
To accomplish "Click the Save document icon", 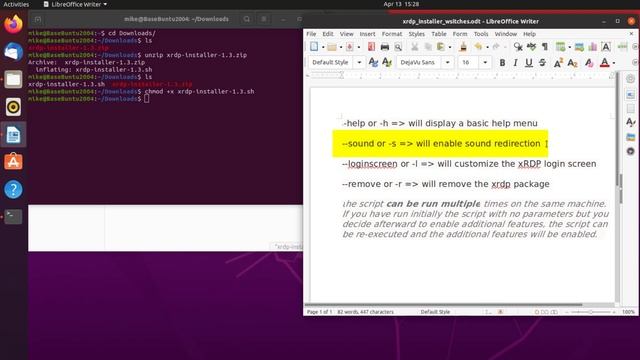I will [350, 47].
